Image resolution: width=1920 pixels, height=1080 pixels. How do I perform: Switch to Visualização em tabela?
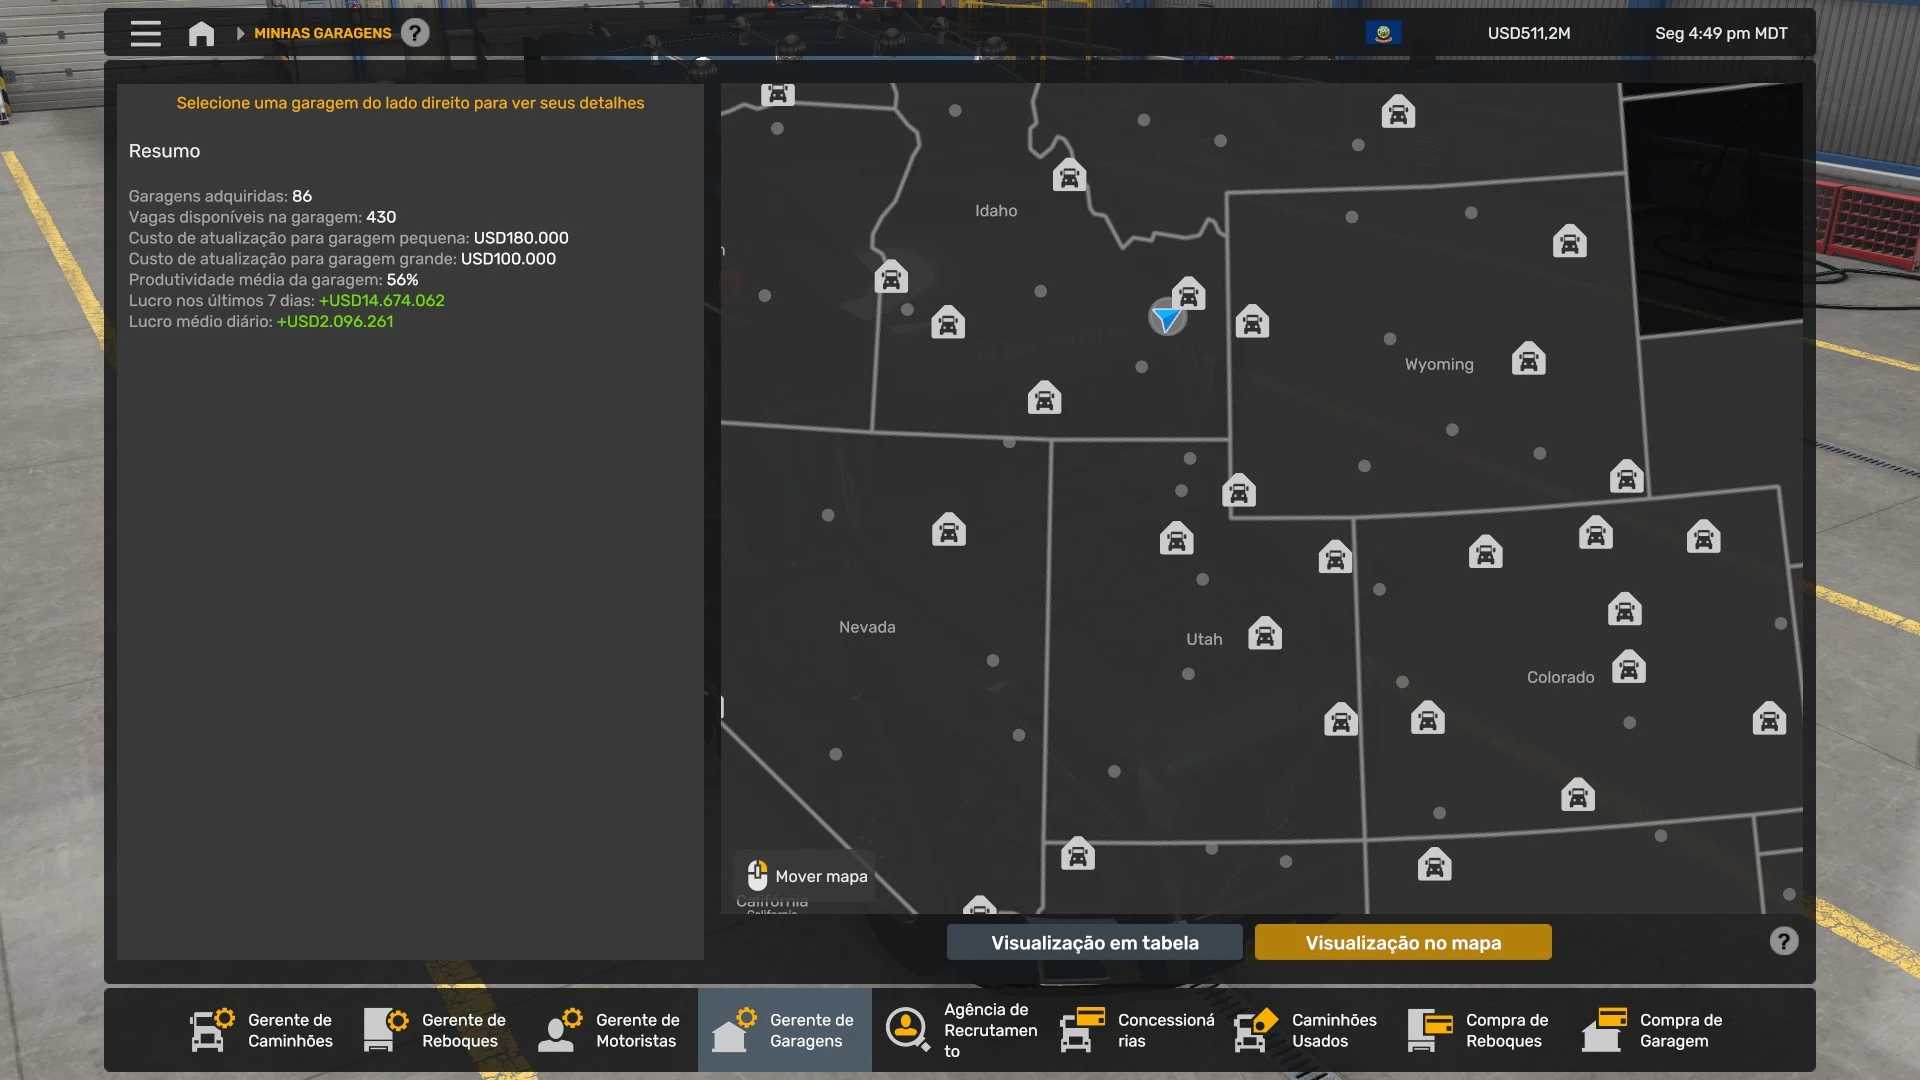pos(1094,942)
